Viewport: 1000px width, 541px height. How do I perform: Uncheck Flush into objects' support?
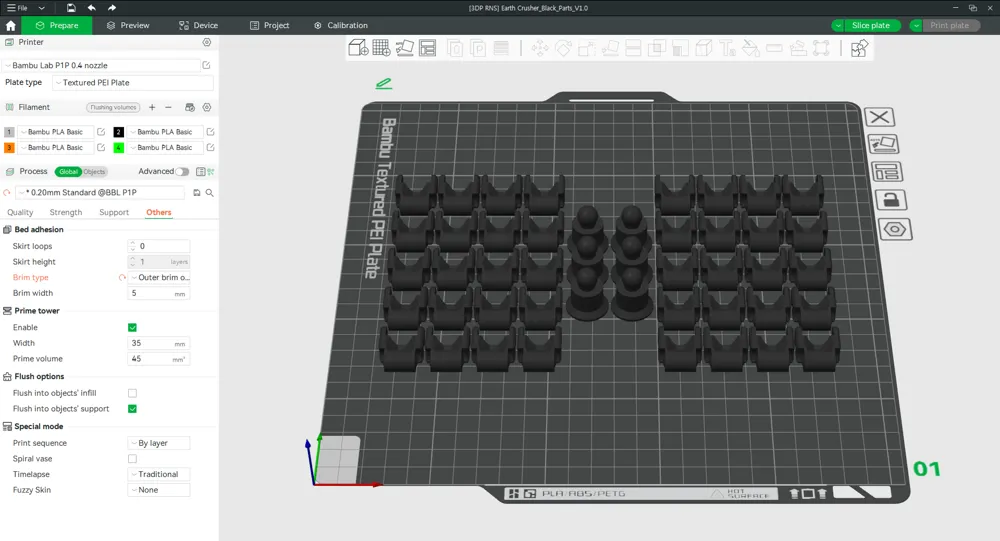point(132,409)
